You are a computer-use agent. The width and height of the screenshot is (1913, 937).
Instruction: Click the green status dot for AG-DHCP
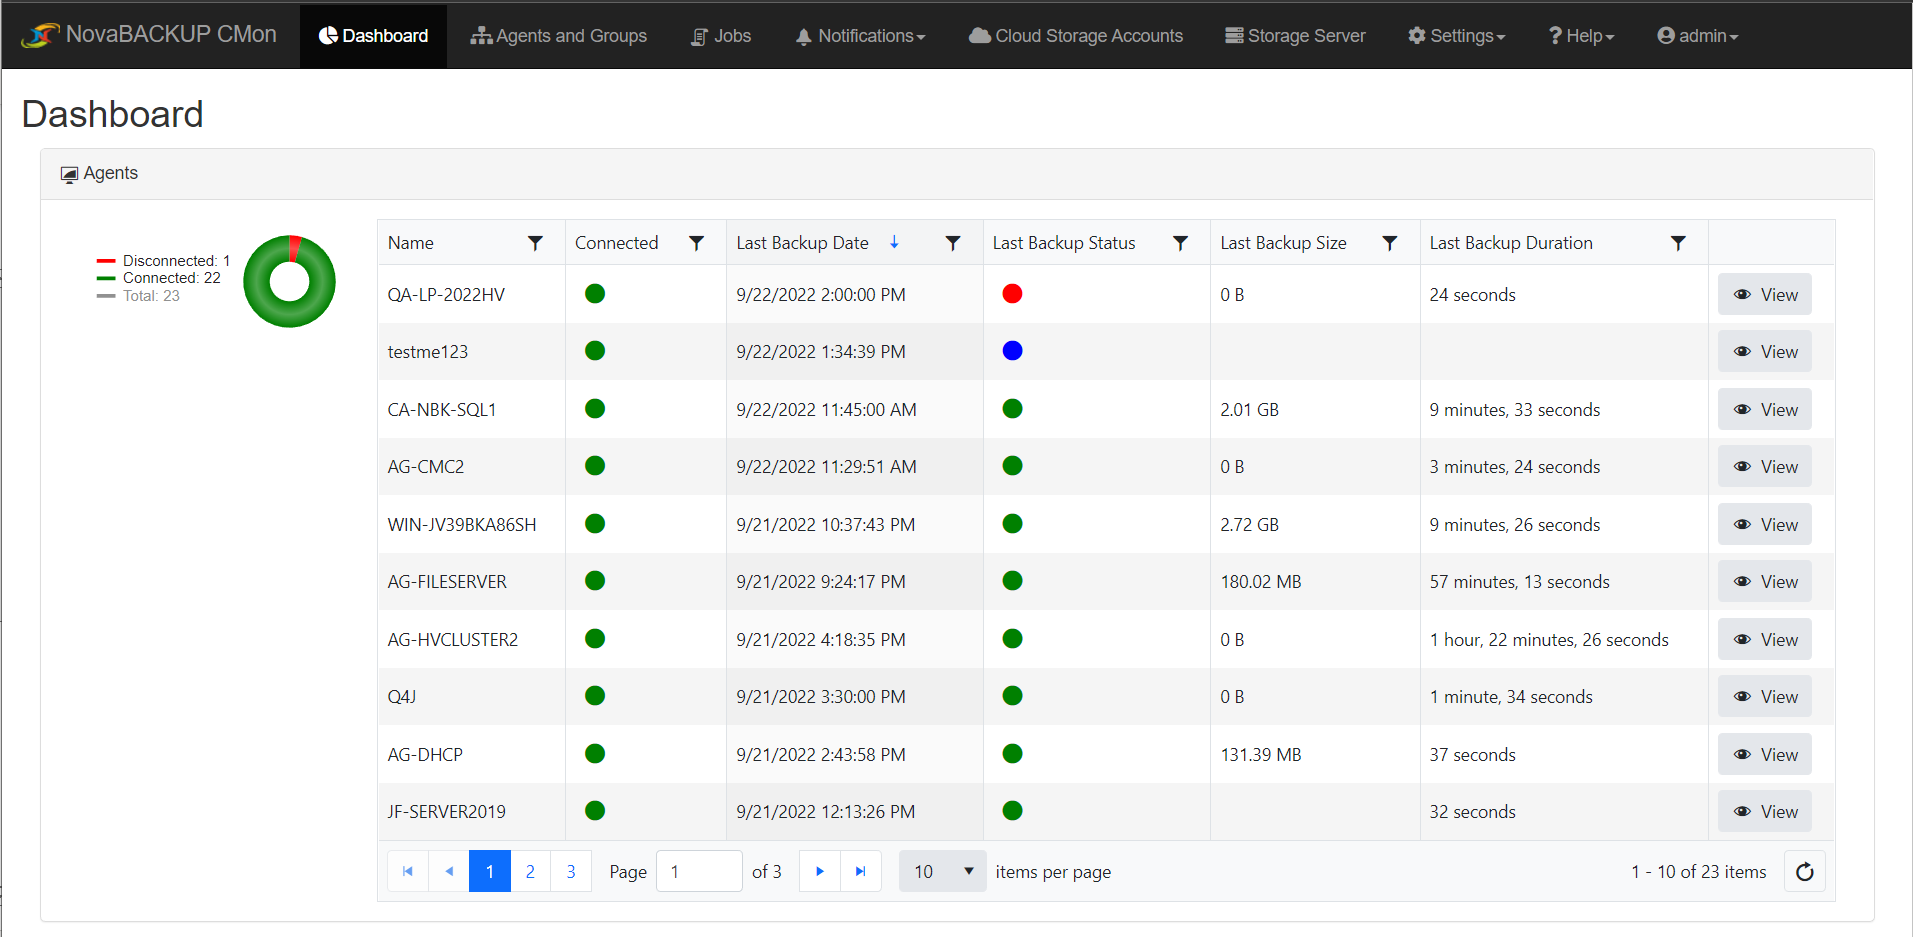(1012, 754)
